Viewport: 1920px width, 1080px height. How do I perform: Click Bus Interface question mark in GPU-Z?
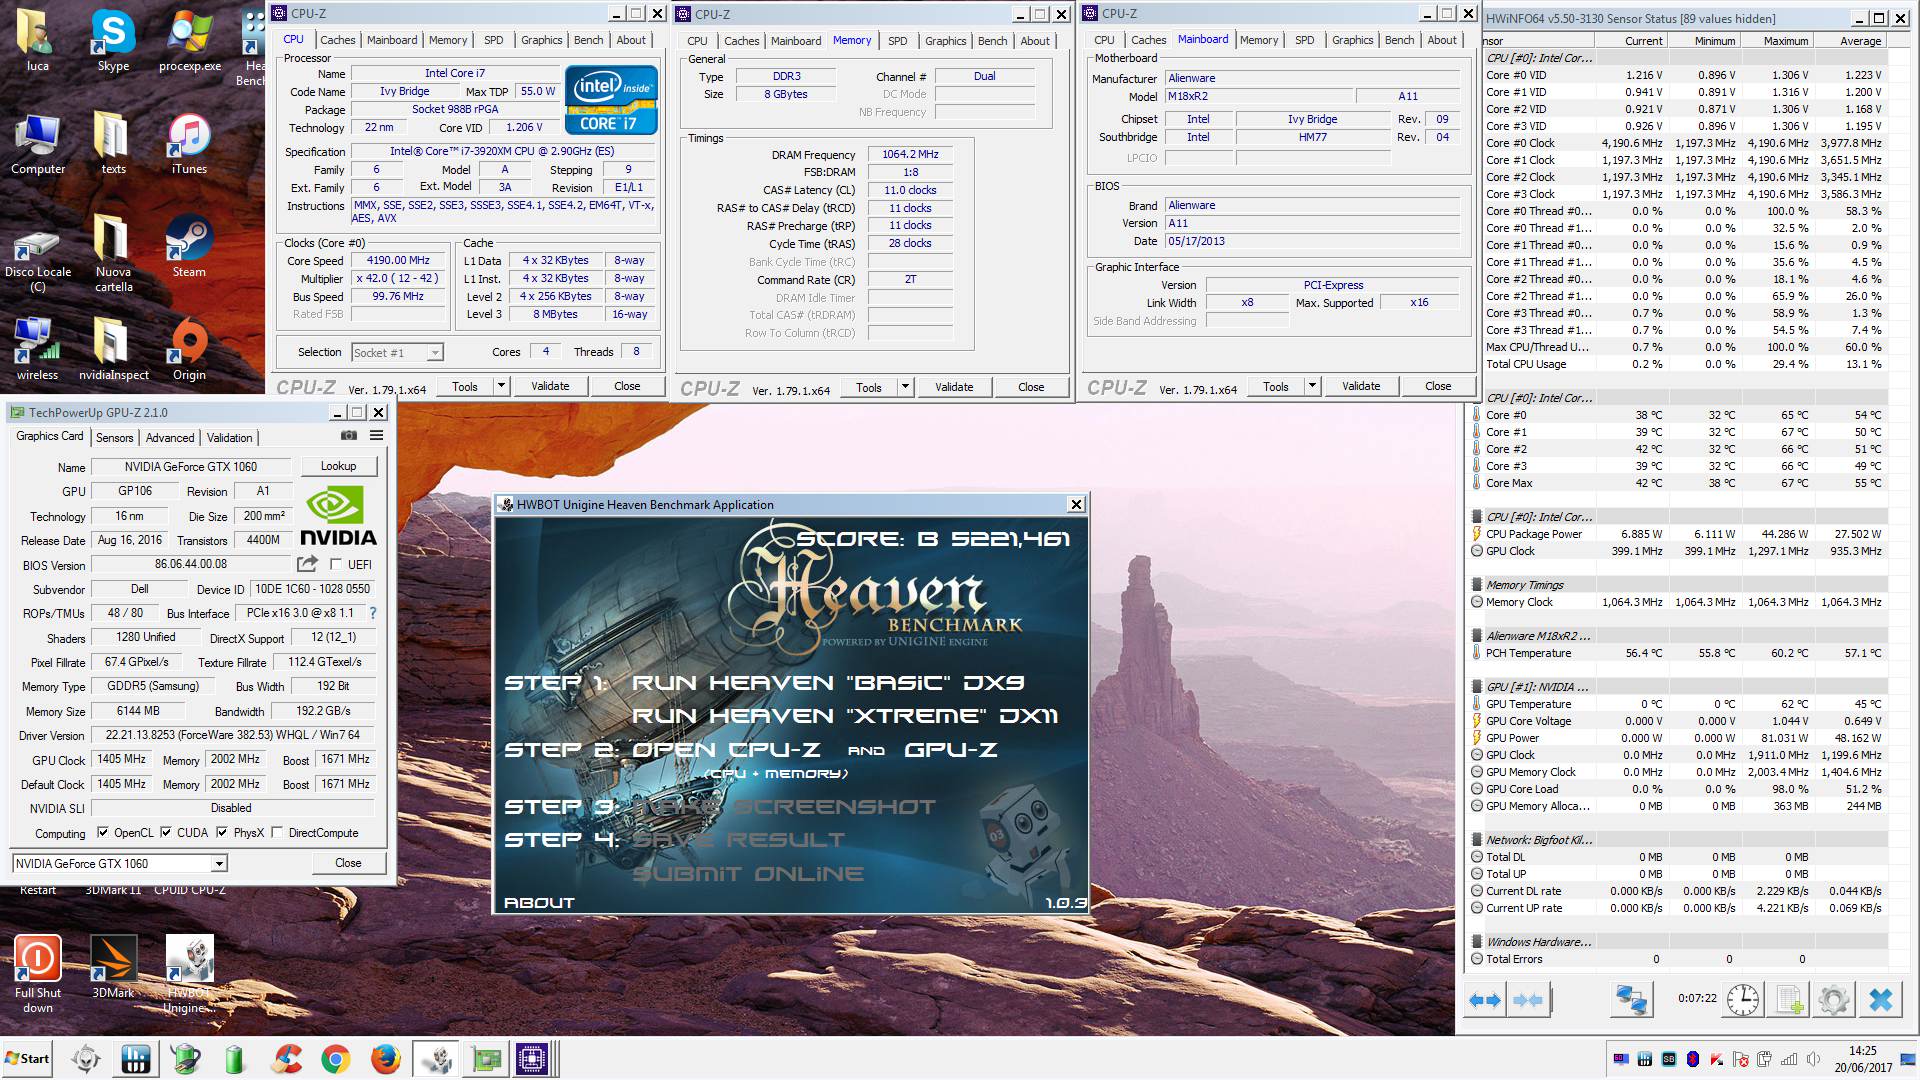coord(373,613)
